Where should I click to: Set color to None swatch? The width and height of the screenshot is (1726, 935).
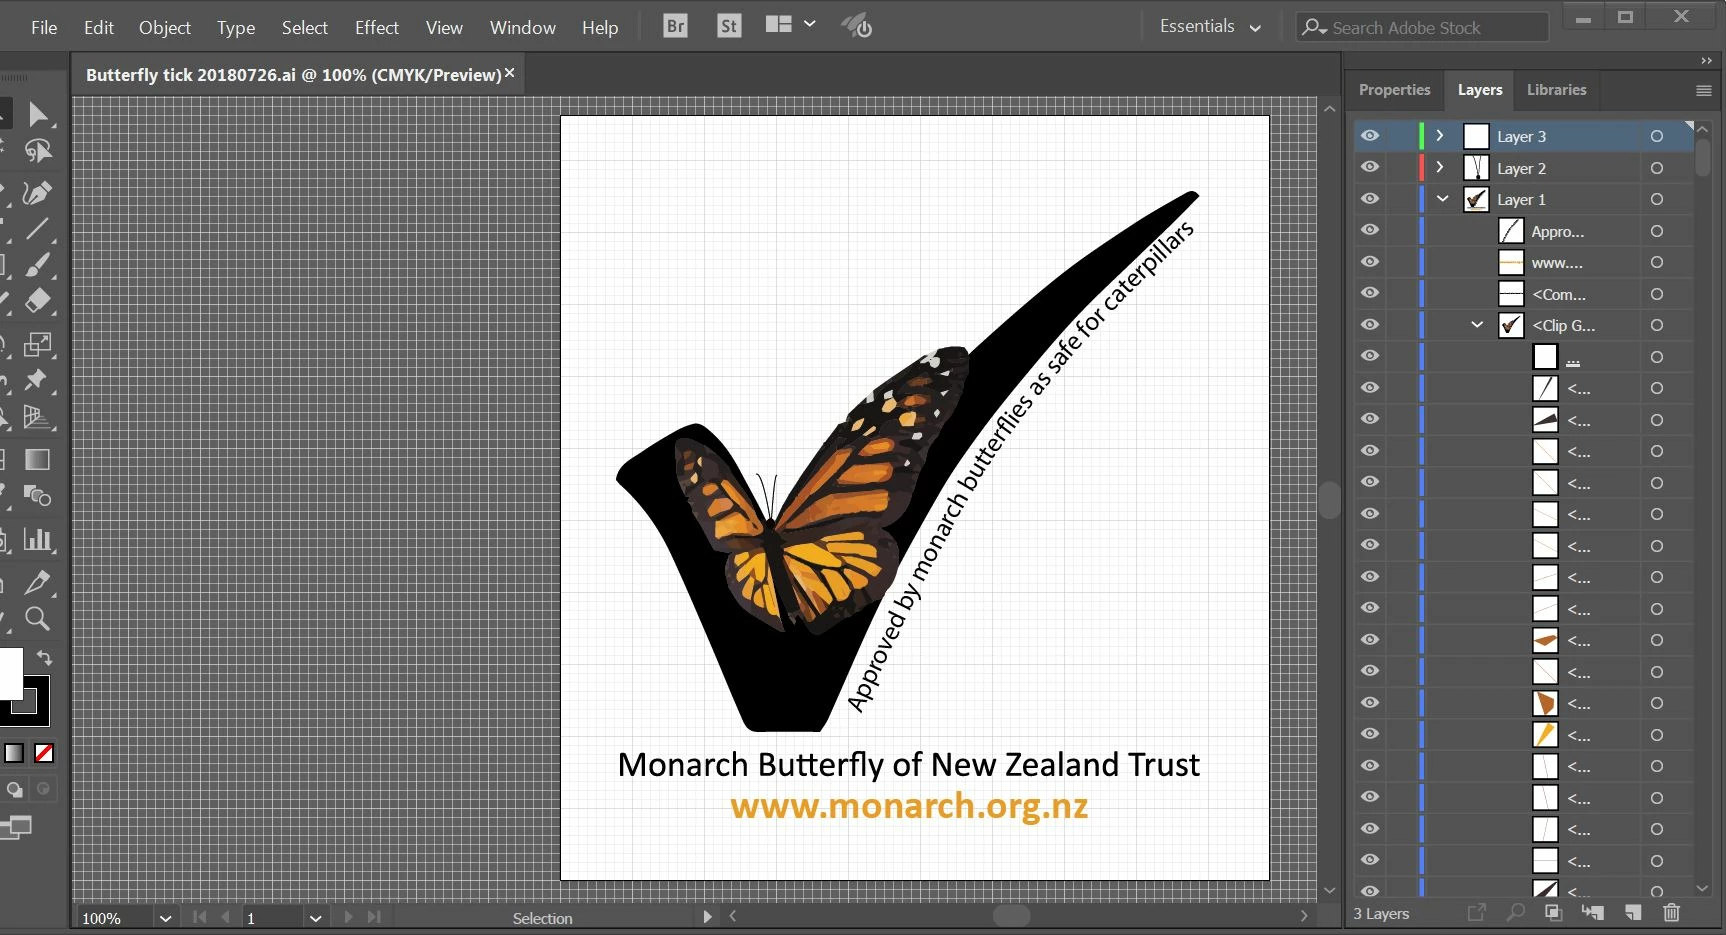click(x=44, y=753)
